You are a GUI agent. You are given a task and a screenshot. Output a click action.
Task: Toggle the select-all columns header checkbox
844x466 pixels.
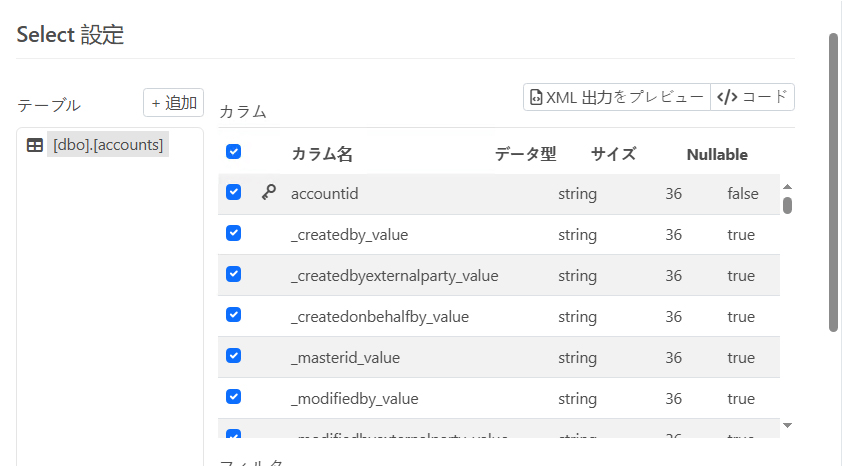point(234,152)
